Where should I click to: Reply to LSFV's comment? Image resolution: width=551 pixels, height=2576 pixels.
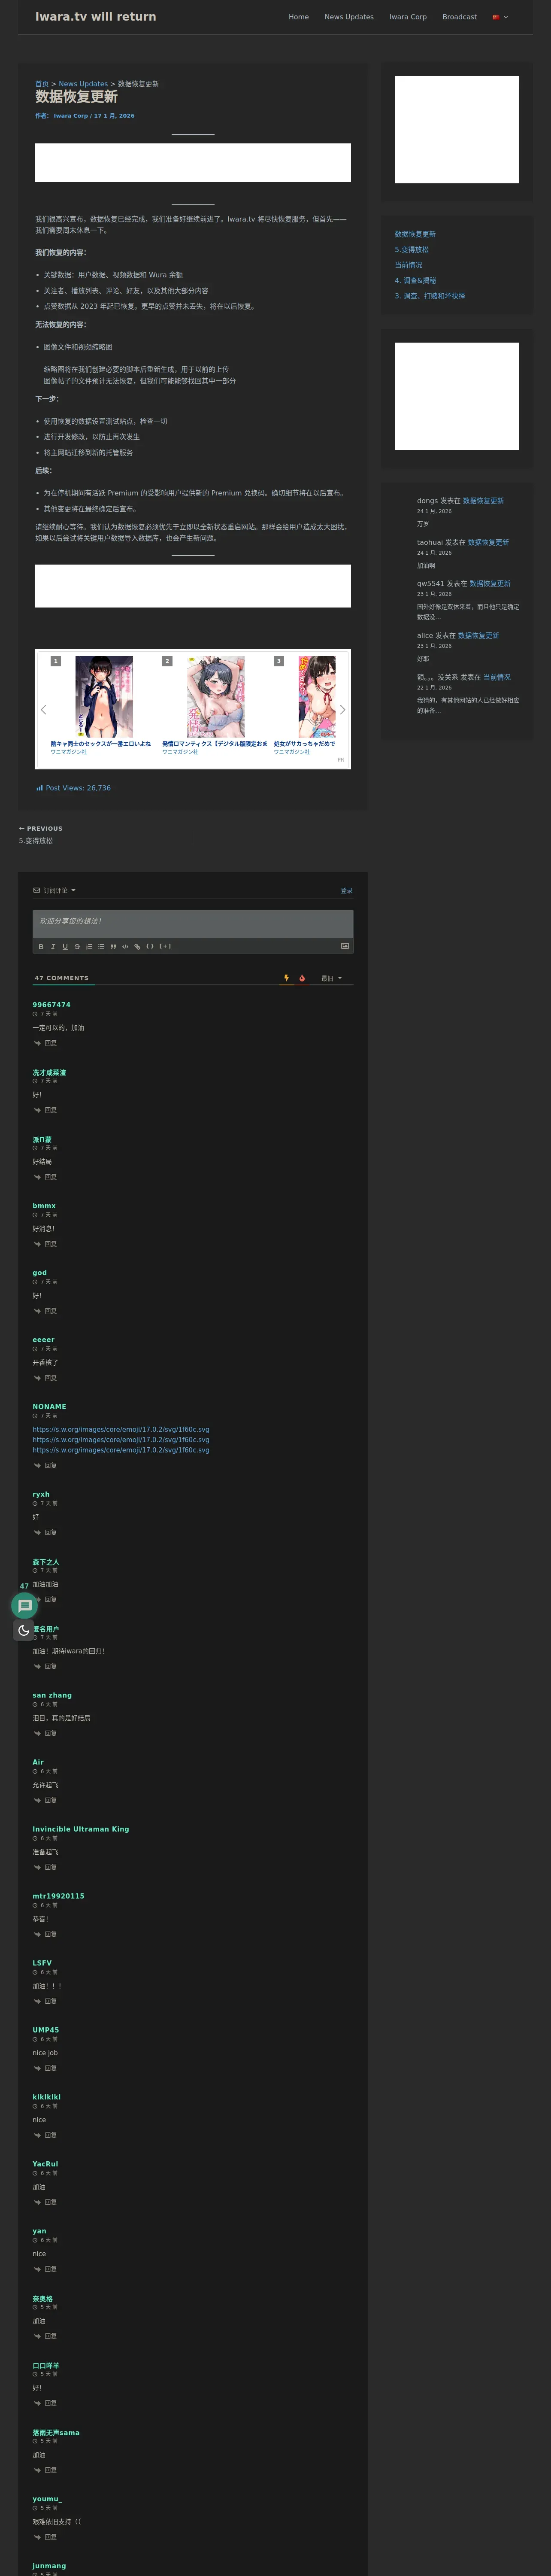[45, 2002]
